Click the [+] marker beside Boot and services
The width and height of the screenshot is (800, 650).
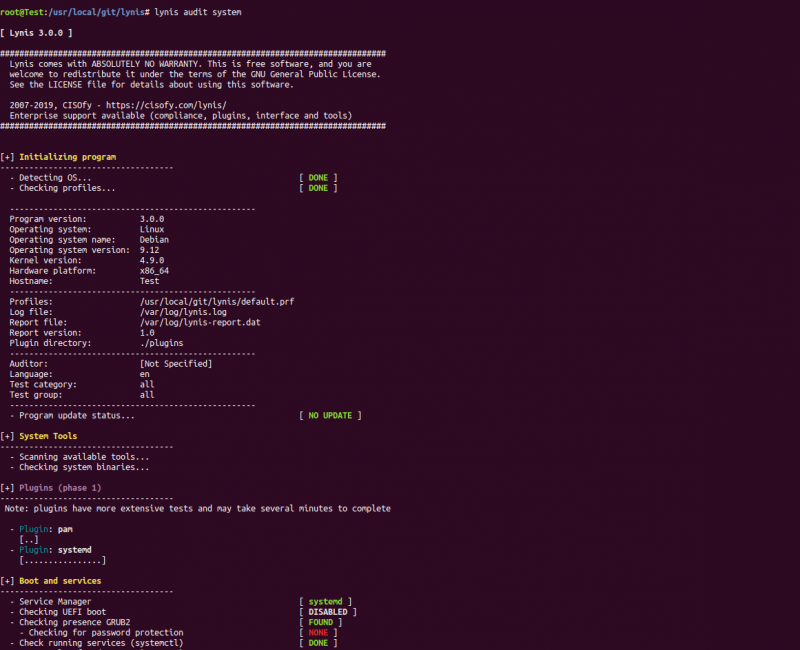coord(7,581)
